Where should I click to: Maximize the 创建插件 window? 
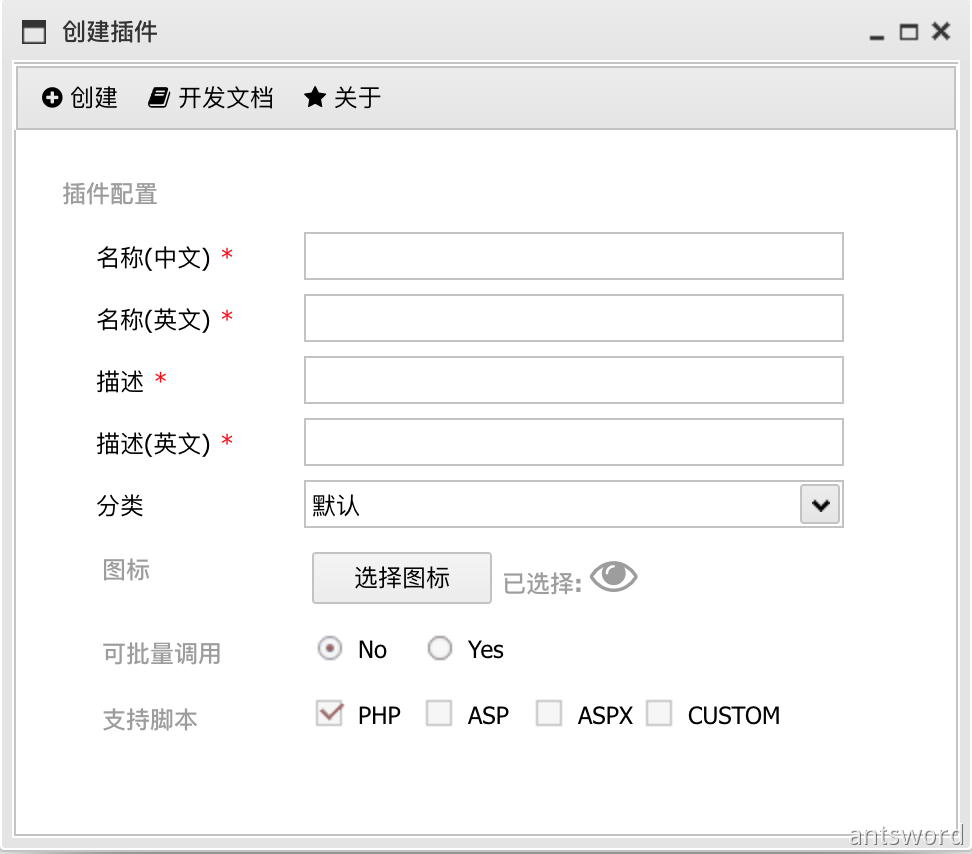pos(908,32)
